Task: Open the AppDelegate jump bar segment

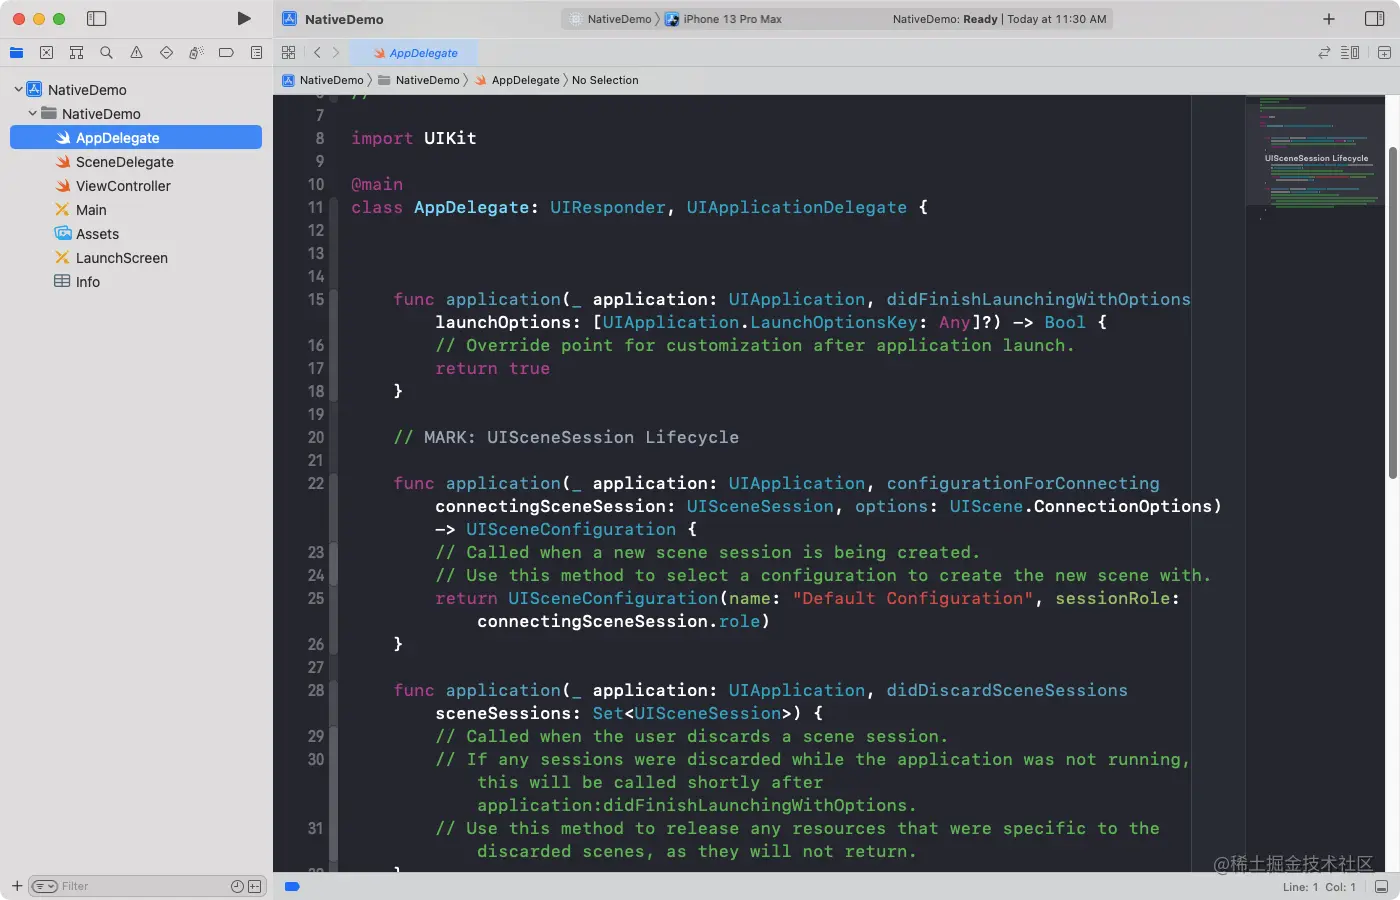Action: point(517,80)
